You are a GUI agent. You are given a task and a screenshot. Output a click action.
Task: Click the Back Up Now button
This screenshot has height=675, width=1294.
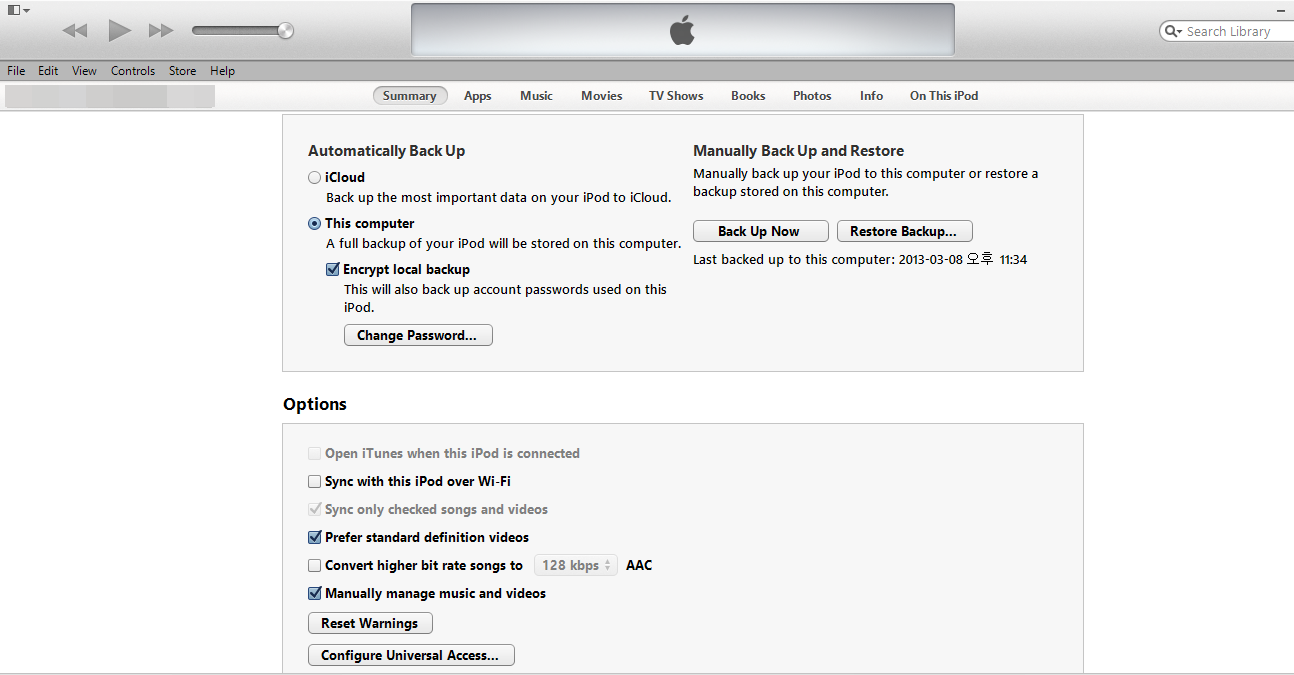[760, 232]
